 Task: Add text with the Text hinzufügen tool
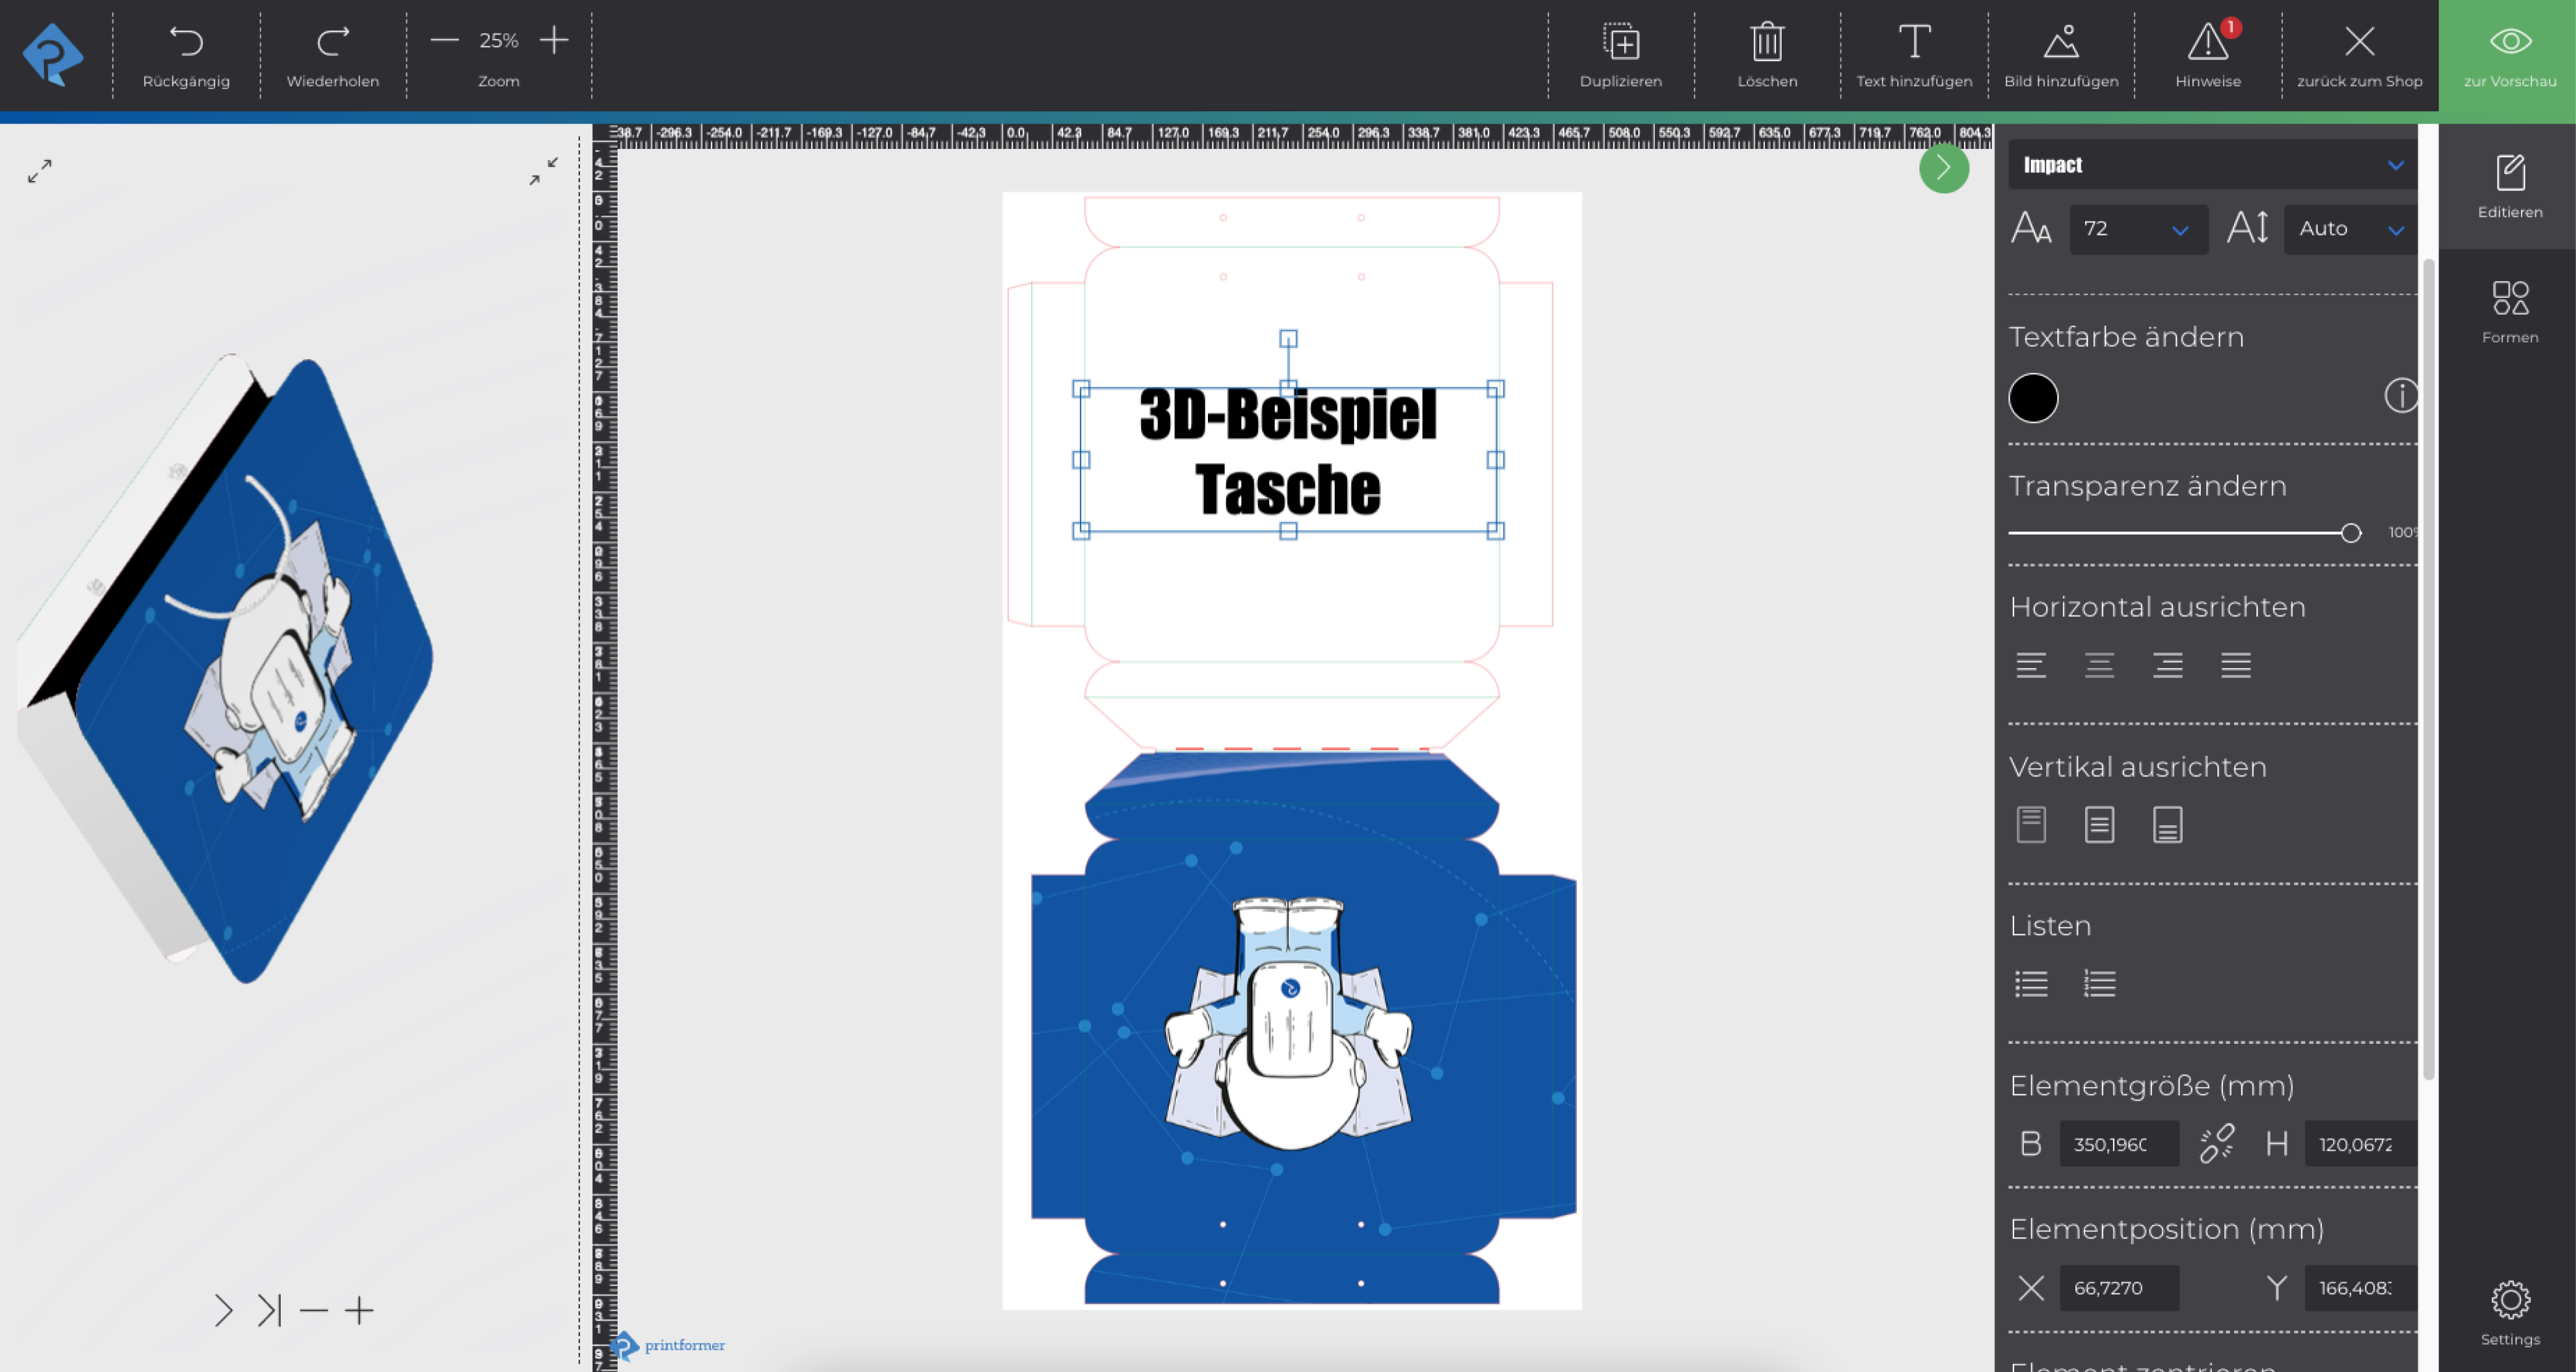1913,42
